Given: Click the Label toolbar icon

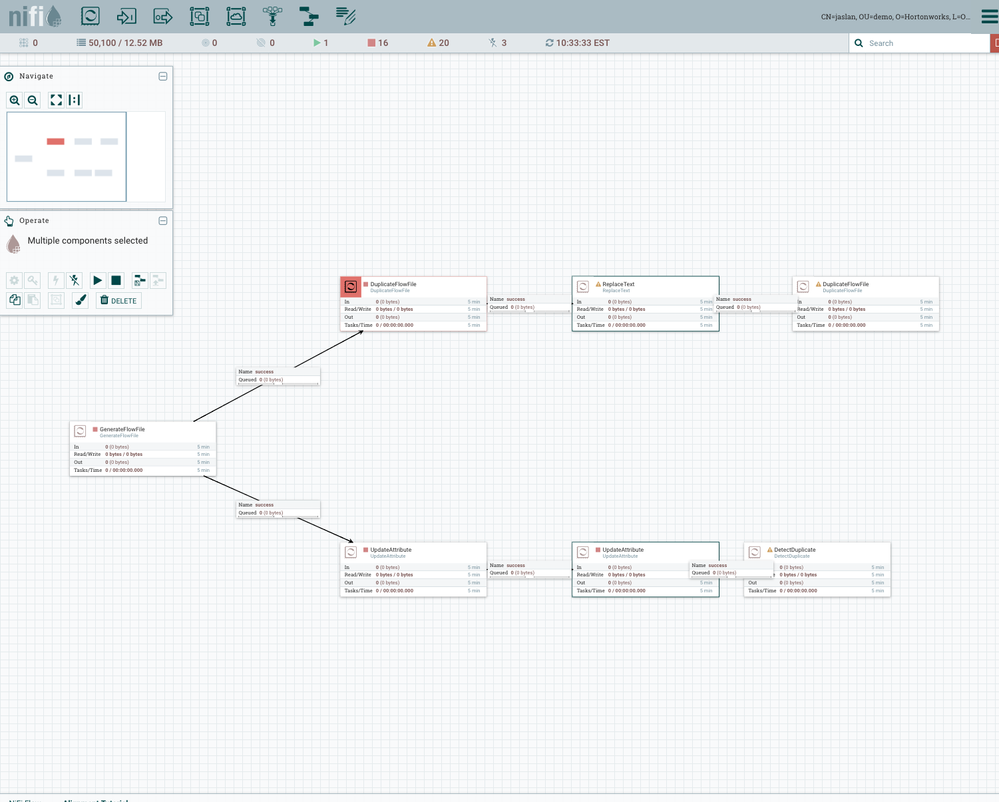Looking at the screenshot, I should coord(346,16).
